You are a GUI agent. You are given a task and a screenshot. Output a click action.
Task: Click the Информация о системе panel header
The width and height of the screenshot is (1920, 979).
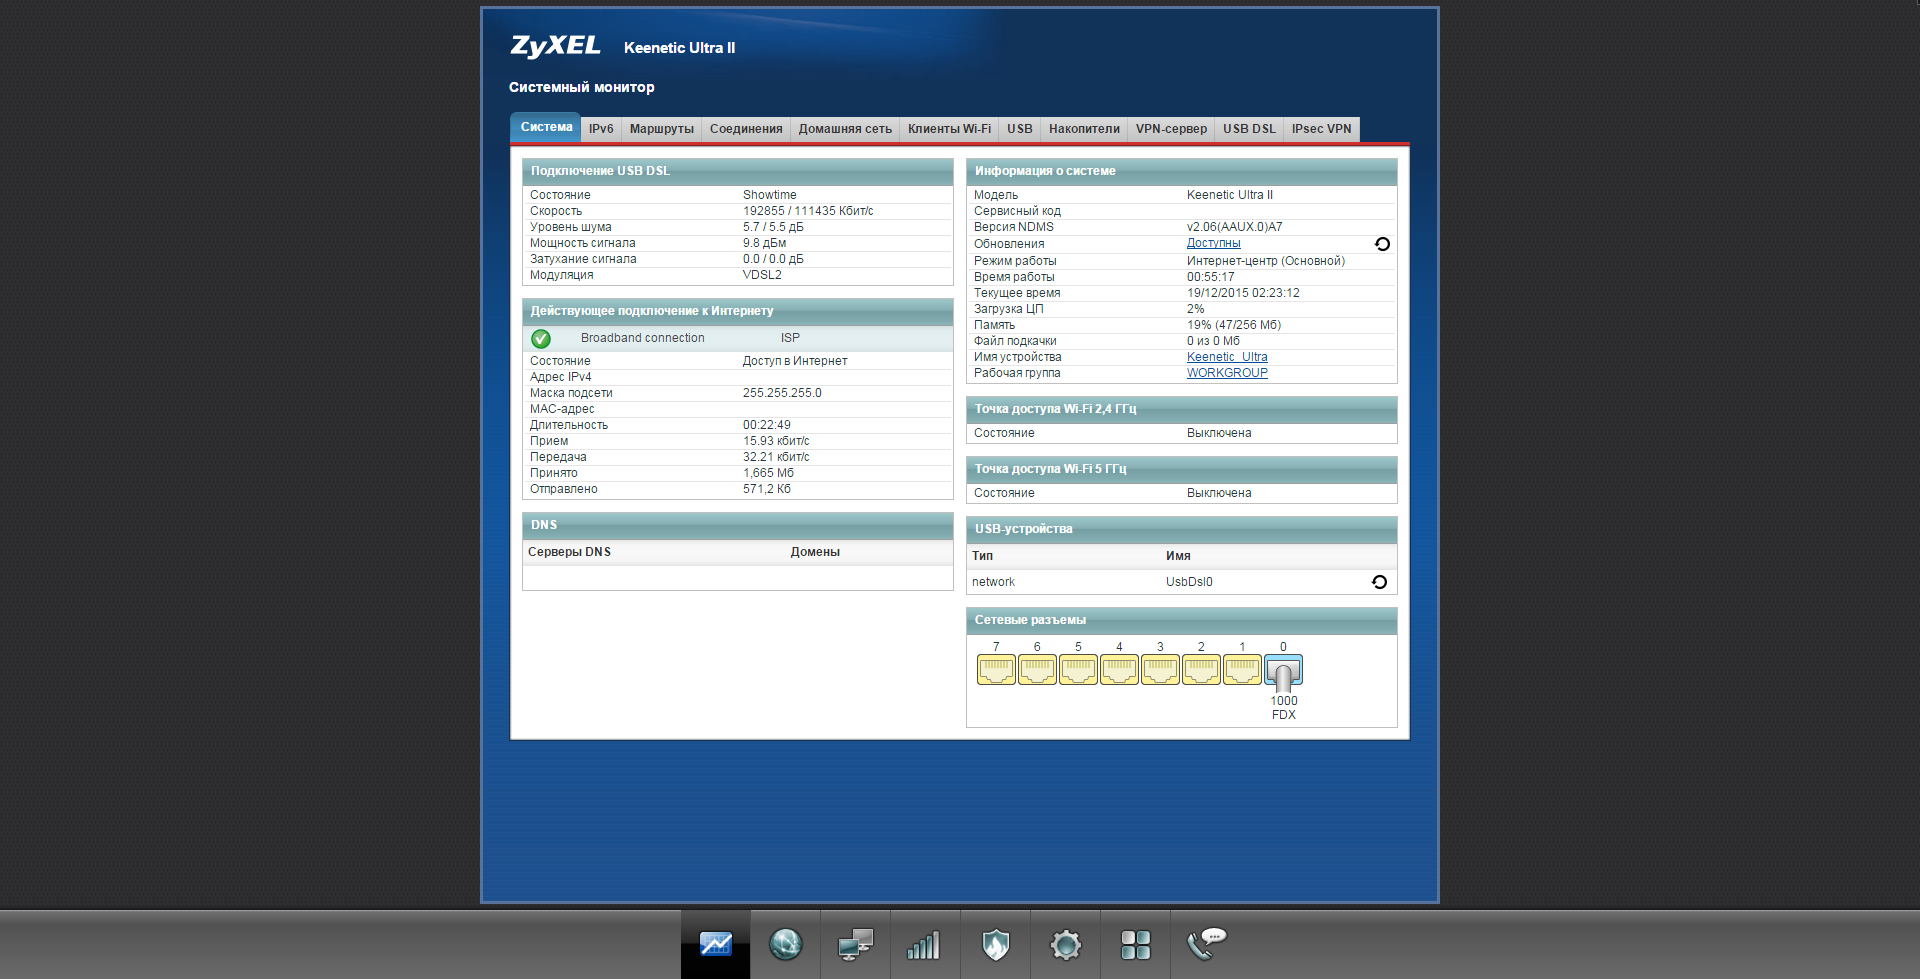[x=1181, y=171]
